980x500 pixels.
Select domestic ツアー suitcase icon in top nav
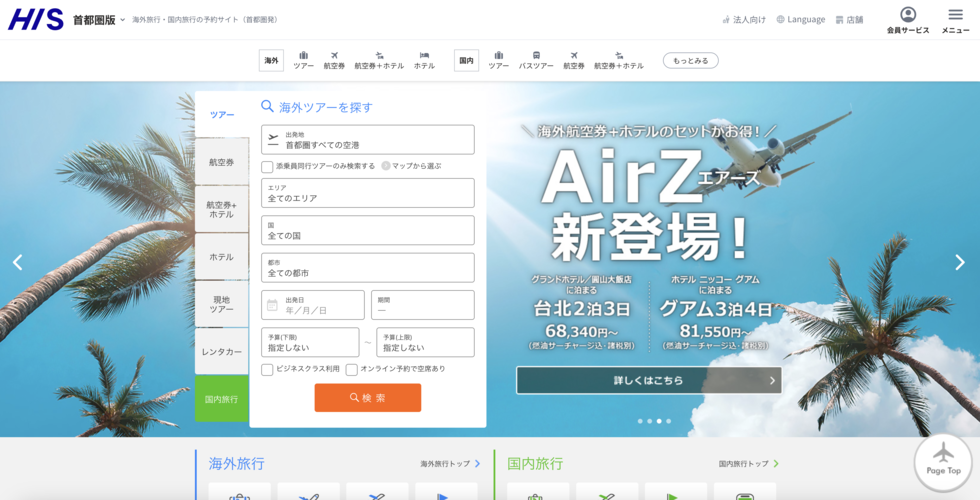(x=499, y=60)
